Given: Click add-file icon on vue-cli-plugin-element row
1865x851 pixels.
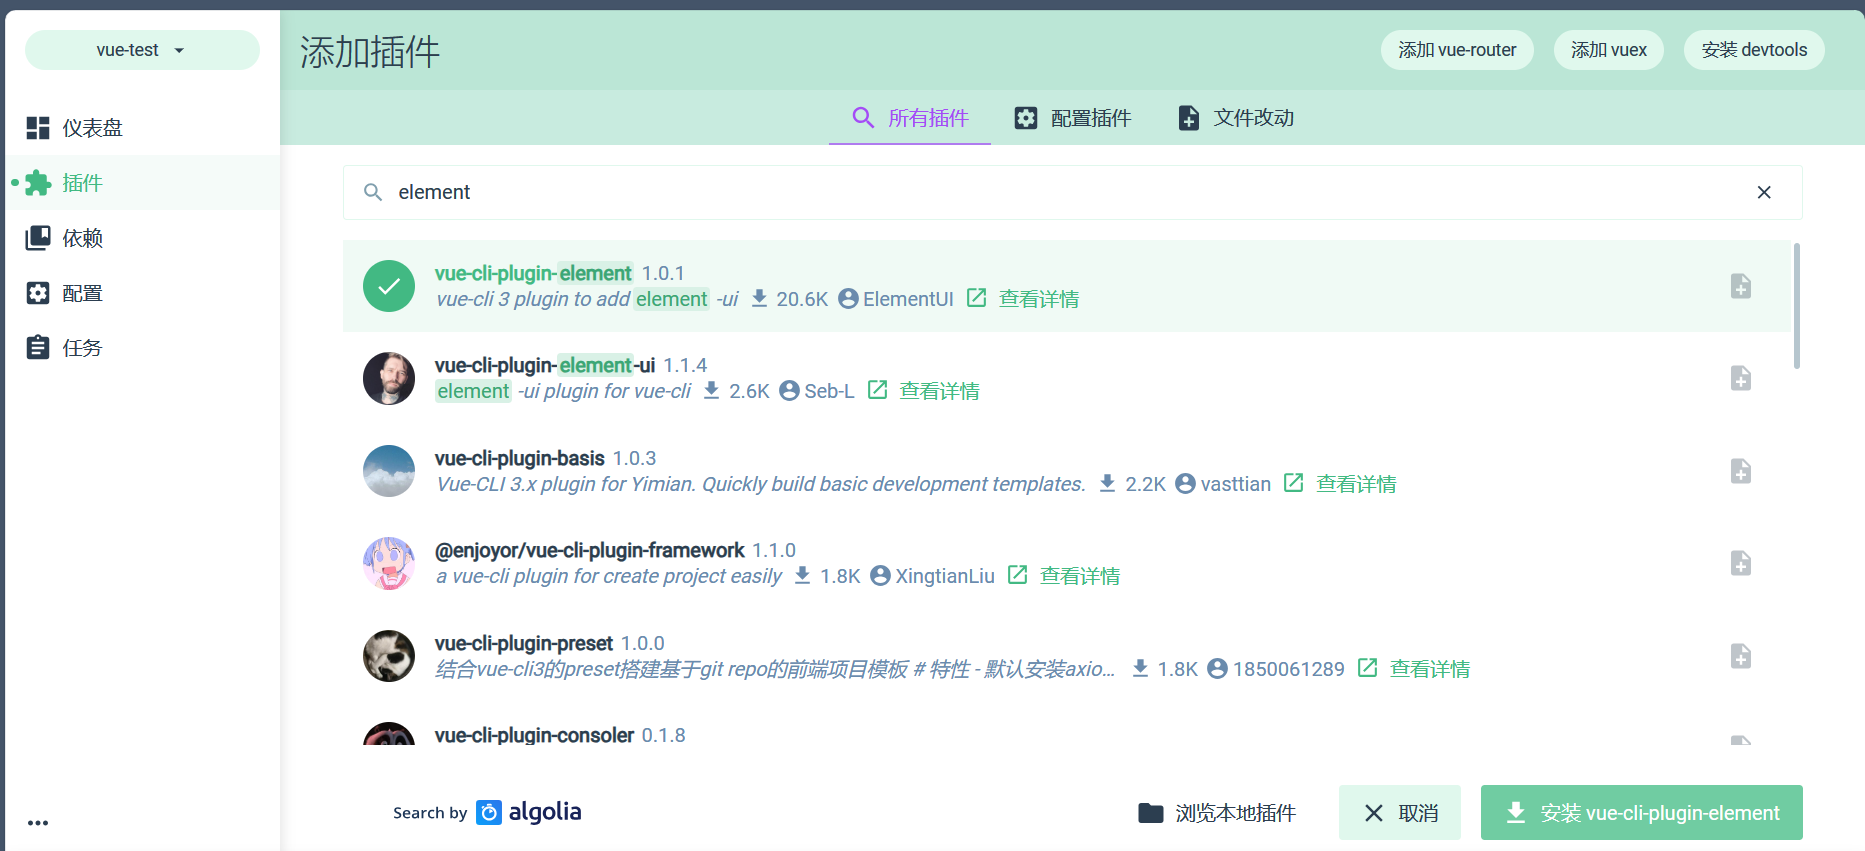Looking at the screenshot, I should (x=1741, y=286).
